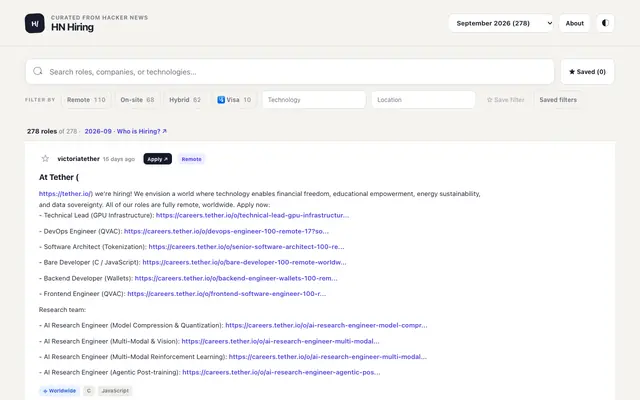Open the About page
This screenshot has width=640, height=400.
574,23
